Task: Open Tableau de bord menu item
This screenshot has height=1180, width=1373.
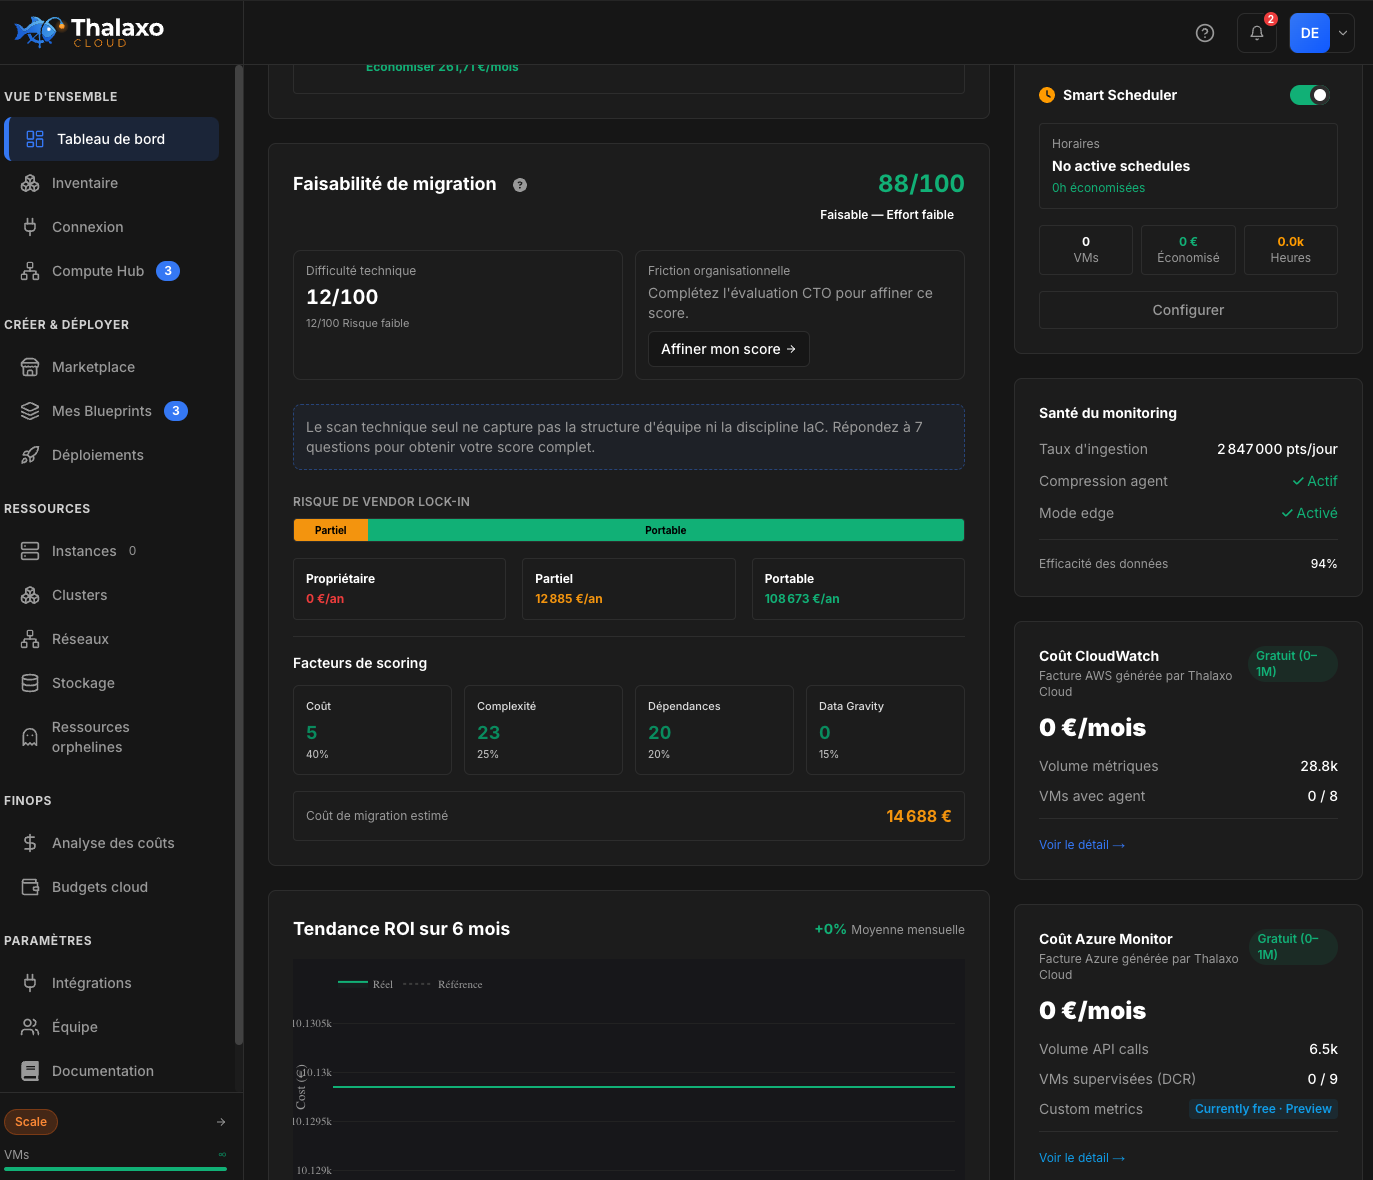Action: pos(112,139)
